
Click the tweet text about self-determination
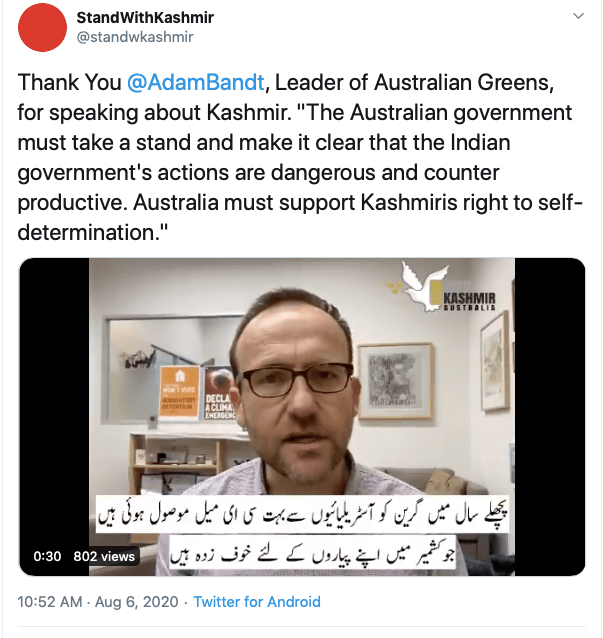click(x=300, y=157)
